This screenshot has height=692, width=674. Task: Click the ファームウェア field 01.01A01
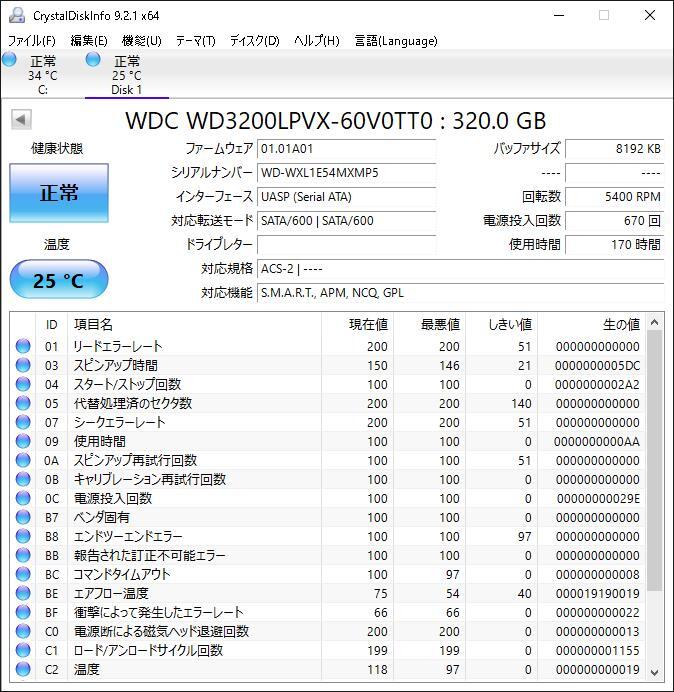[346, 149]
